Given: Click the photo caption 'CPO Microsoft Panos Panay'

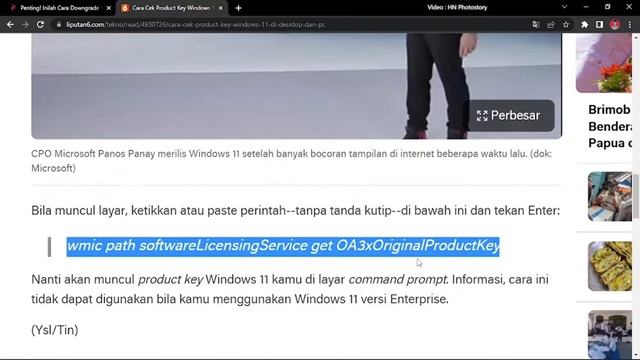Looking at the screenshot, I should point(291,161).
